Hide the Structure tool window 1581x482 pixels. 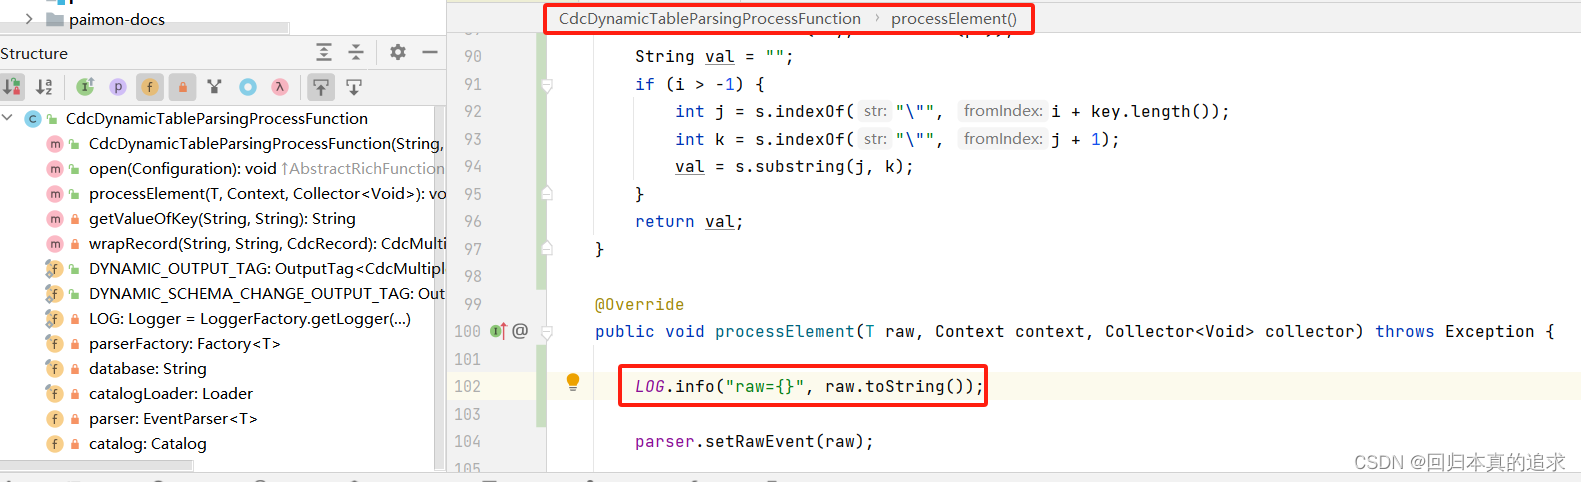tap(430, 52)
